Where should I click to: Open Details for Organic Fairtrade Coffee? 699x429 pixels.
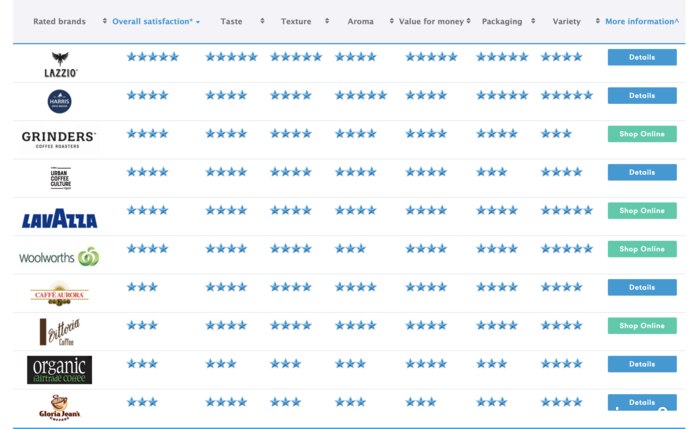click(642, 364)
